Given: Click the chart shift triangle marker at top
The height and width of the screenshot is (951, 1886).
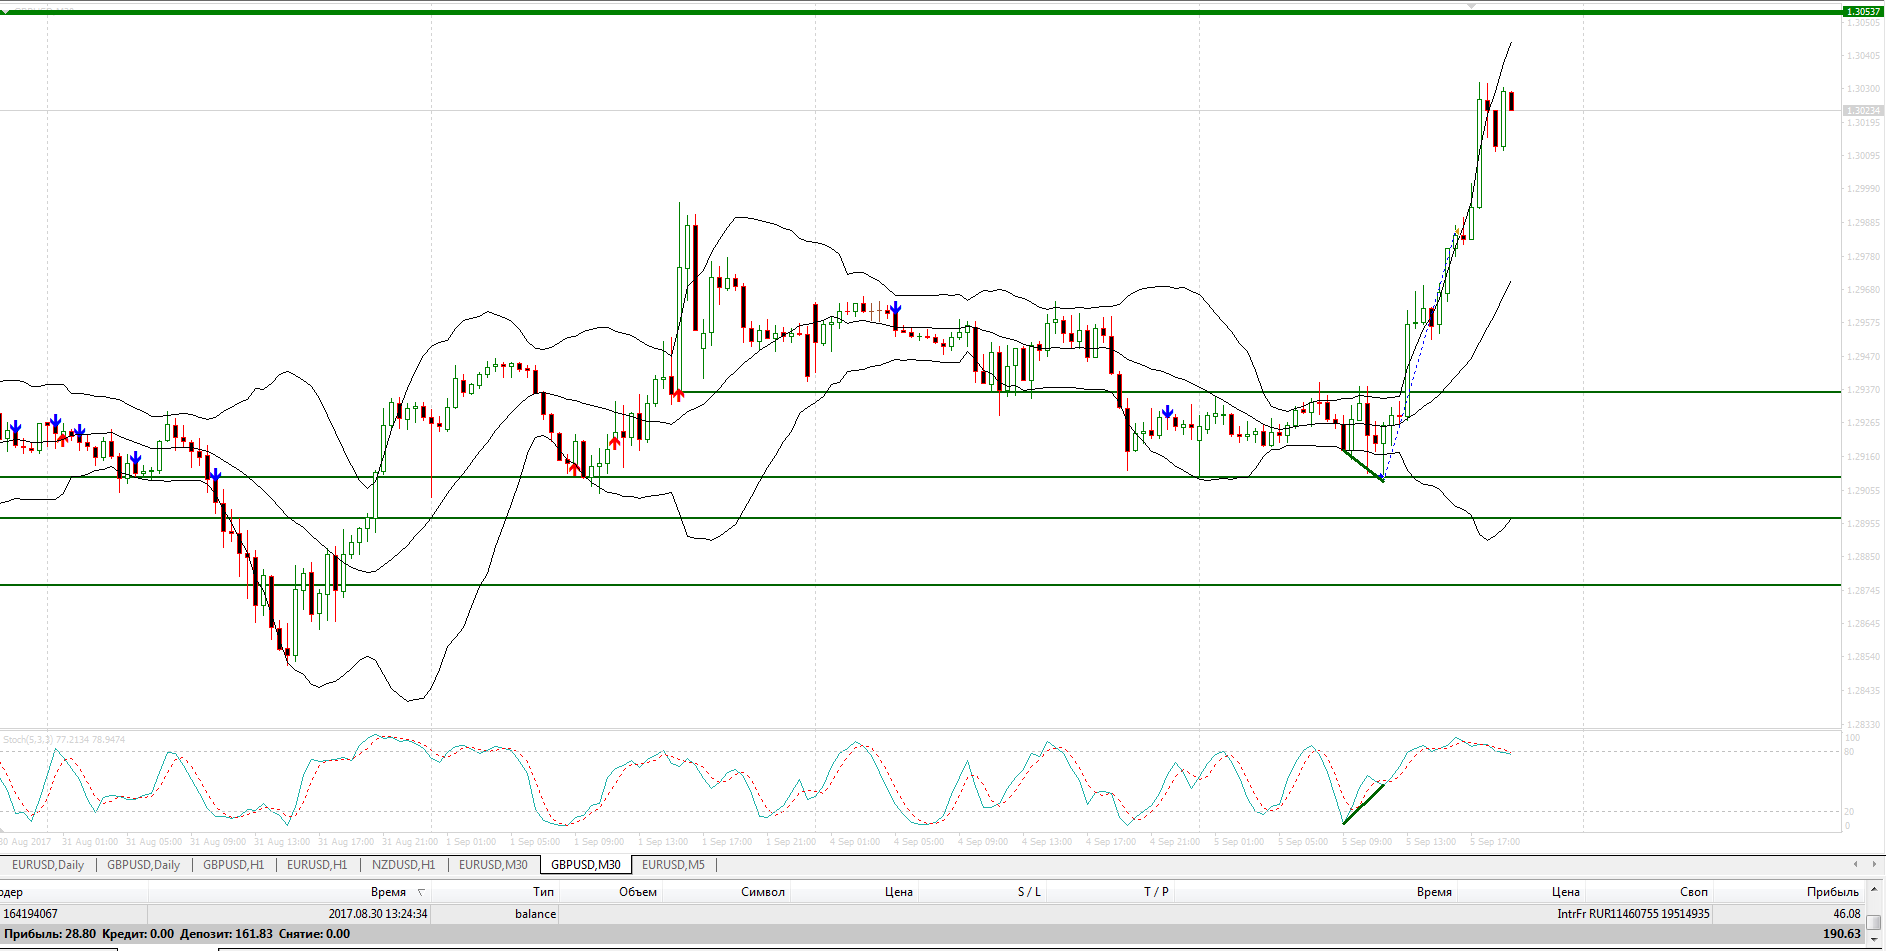Looking at the screenshot, I should pos(1471,5).
